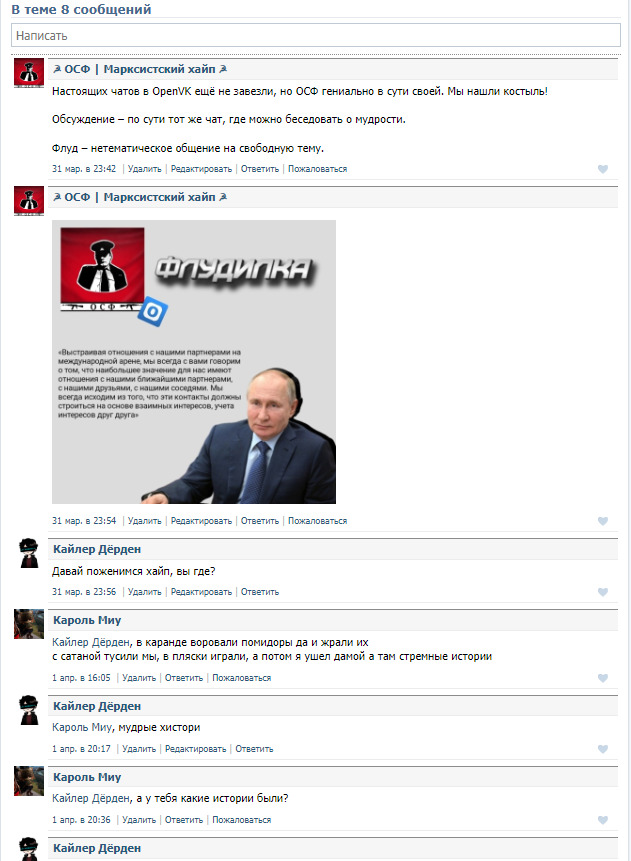This screenshot has width=631, height=861.
Task: Open ОСФ | Марксистский хайп profile on second post
Action: 140,197
